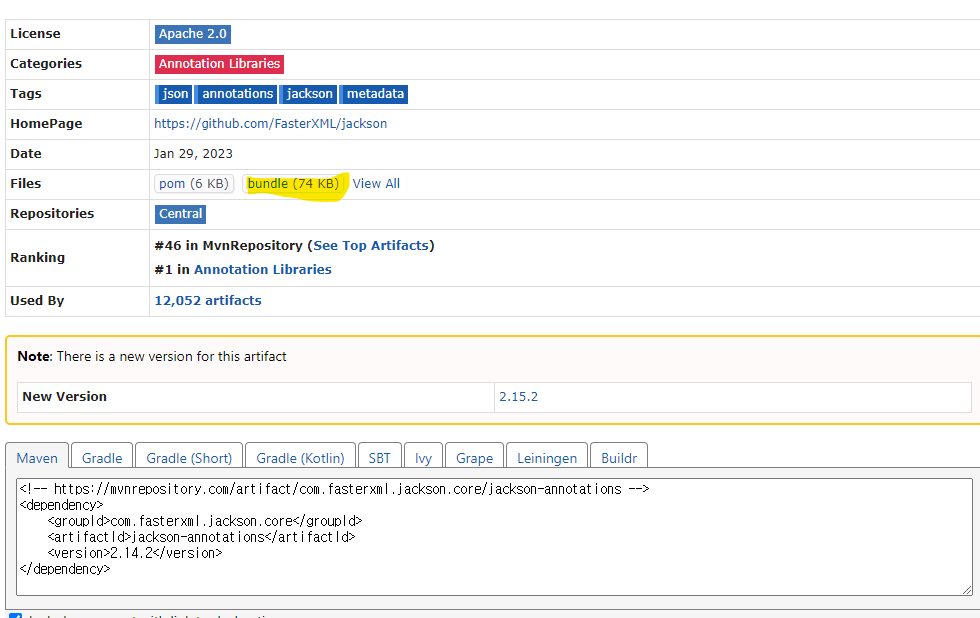The width and height of the screenshot is (980, 618).
Task: Click the 'HomePage' row label
Action: click(x=46, y=124)
